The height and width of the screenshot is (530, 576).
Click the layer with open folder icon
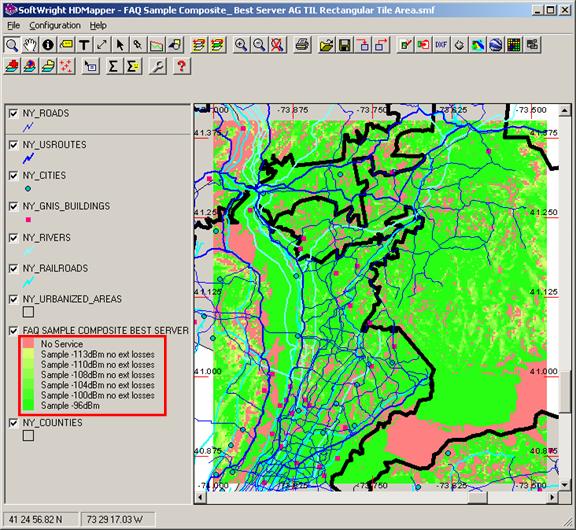tap(48, 66)
